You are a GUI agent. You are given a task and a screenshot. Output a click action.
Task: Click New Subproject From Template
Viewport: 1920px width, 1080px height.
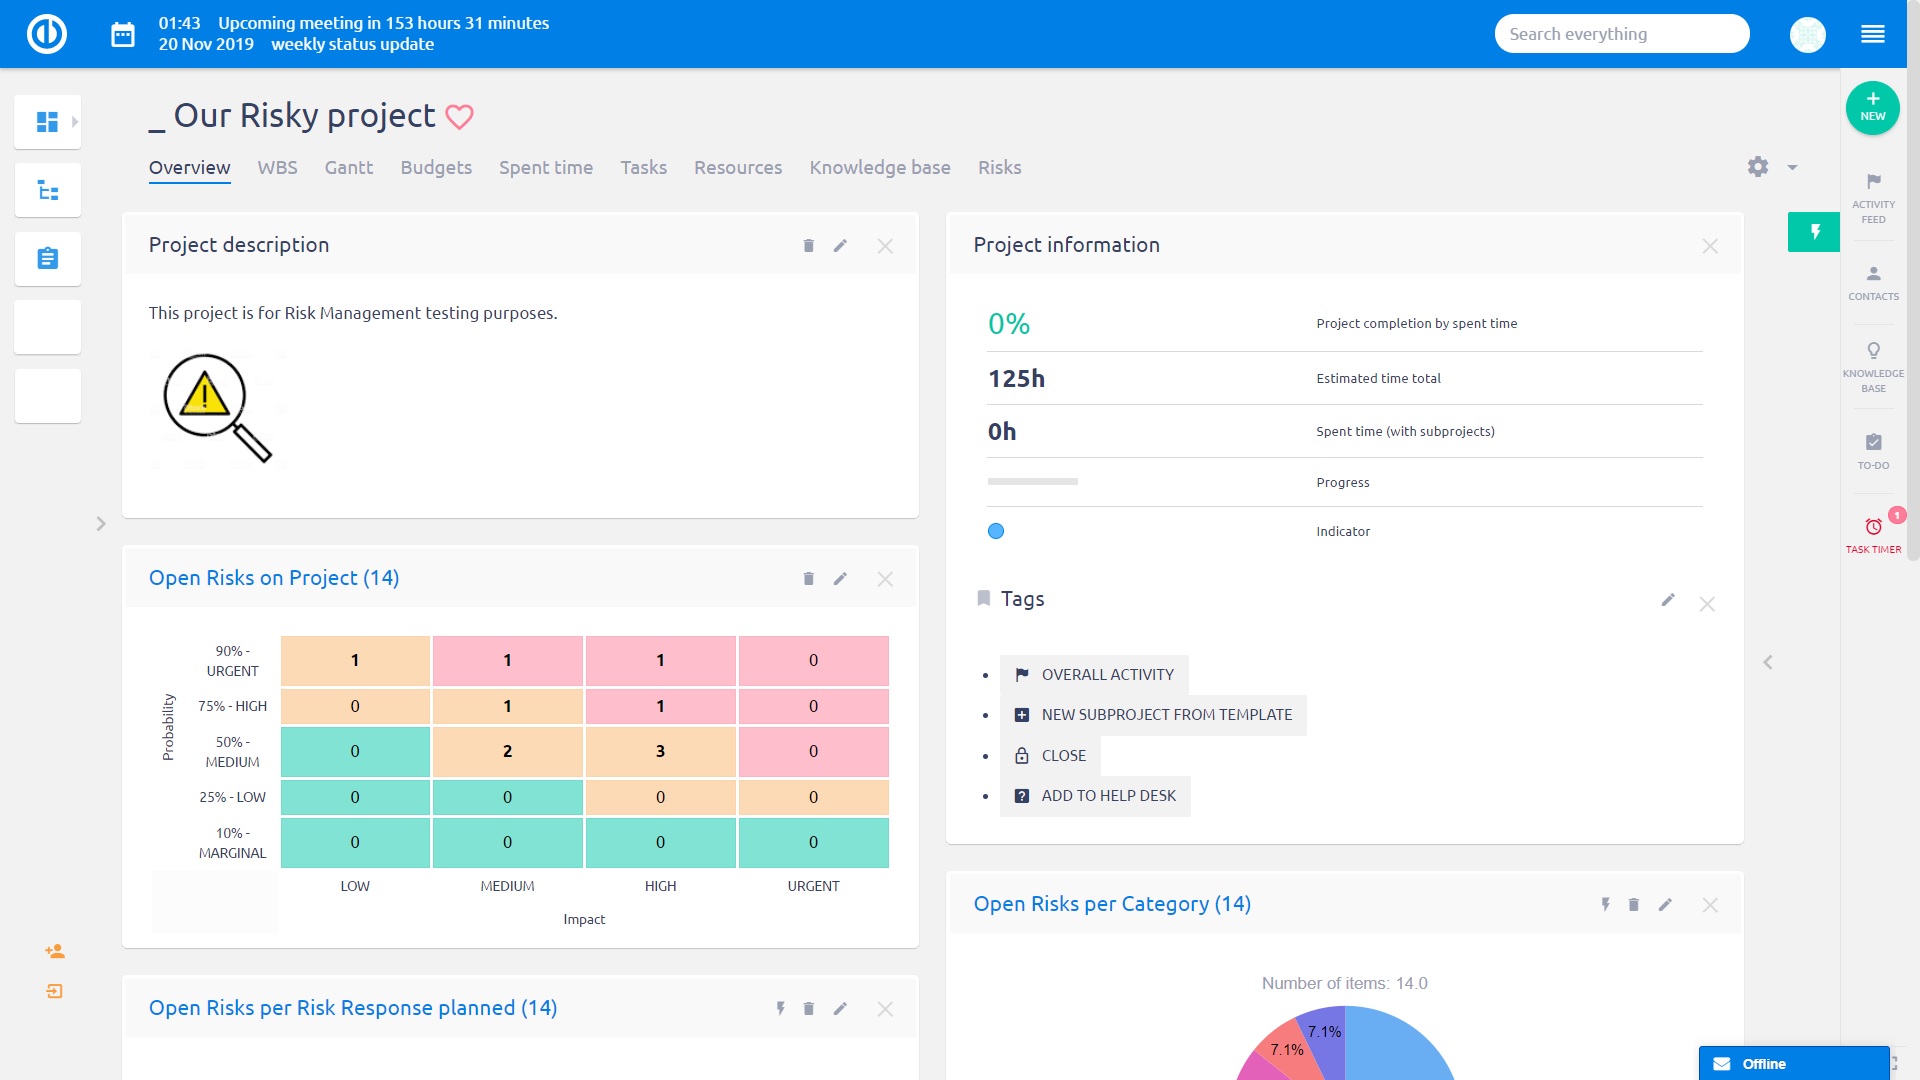(x=1153, y=715)
